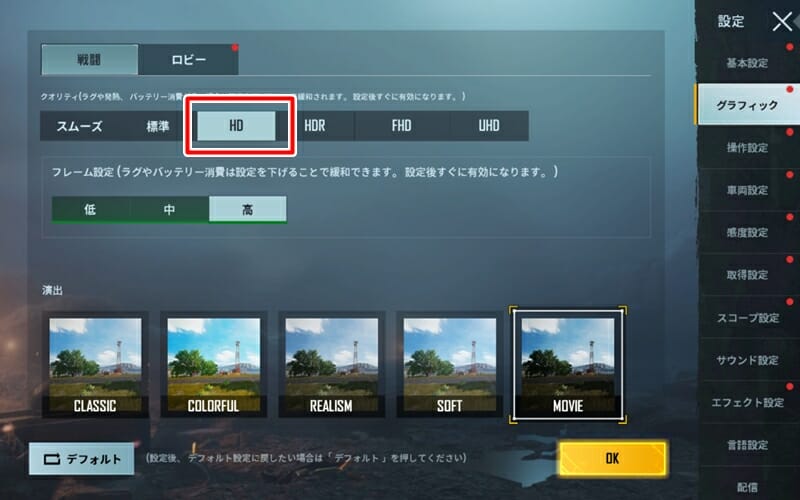Set frame rate to 低
The width and height of the screenshot is (800, 500).
[x=90, y=209]
